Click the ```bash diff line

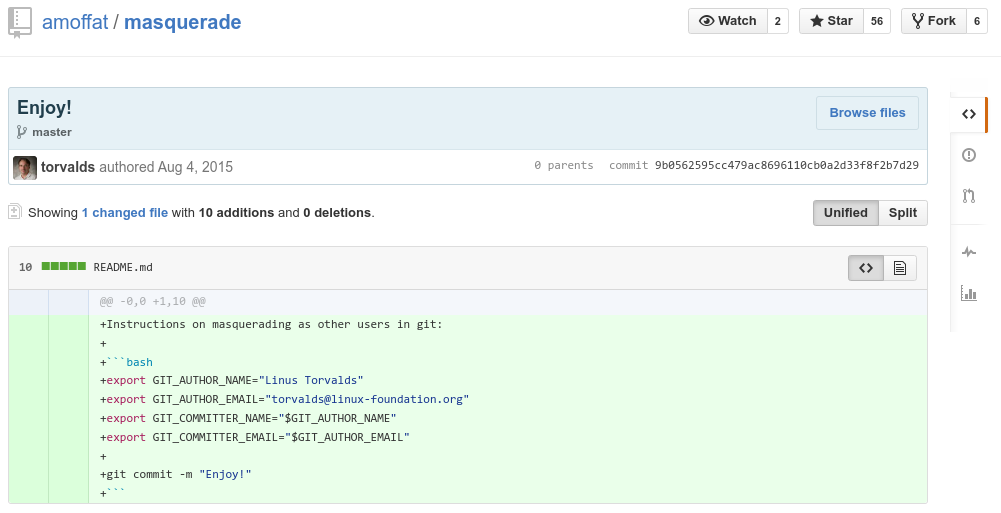coord(126,362)
